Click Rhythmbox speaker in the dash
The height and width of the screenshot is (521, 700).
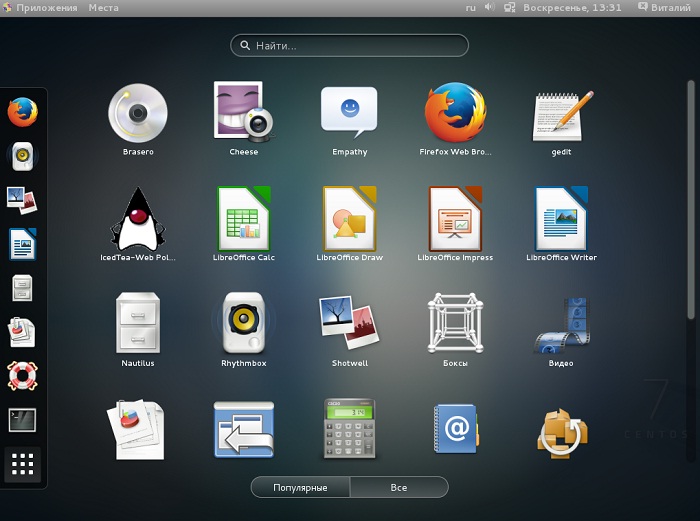pyautogui.click(x=22, y=156)
